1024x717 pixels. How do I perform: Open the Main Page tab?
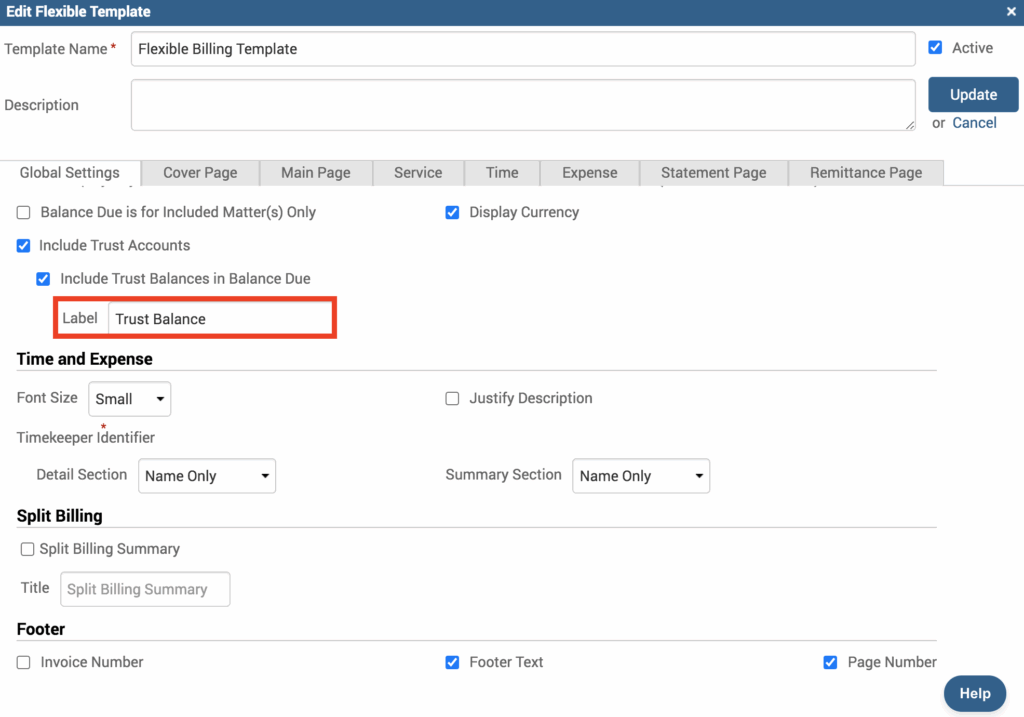[315, 173]
